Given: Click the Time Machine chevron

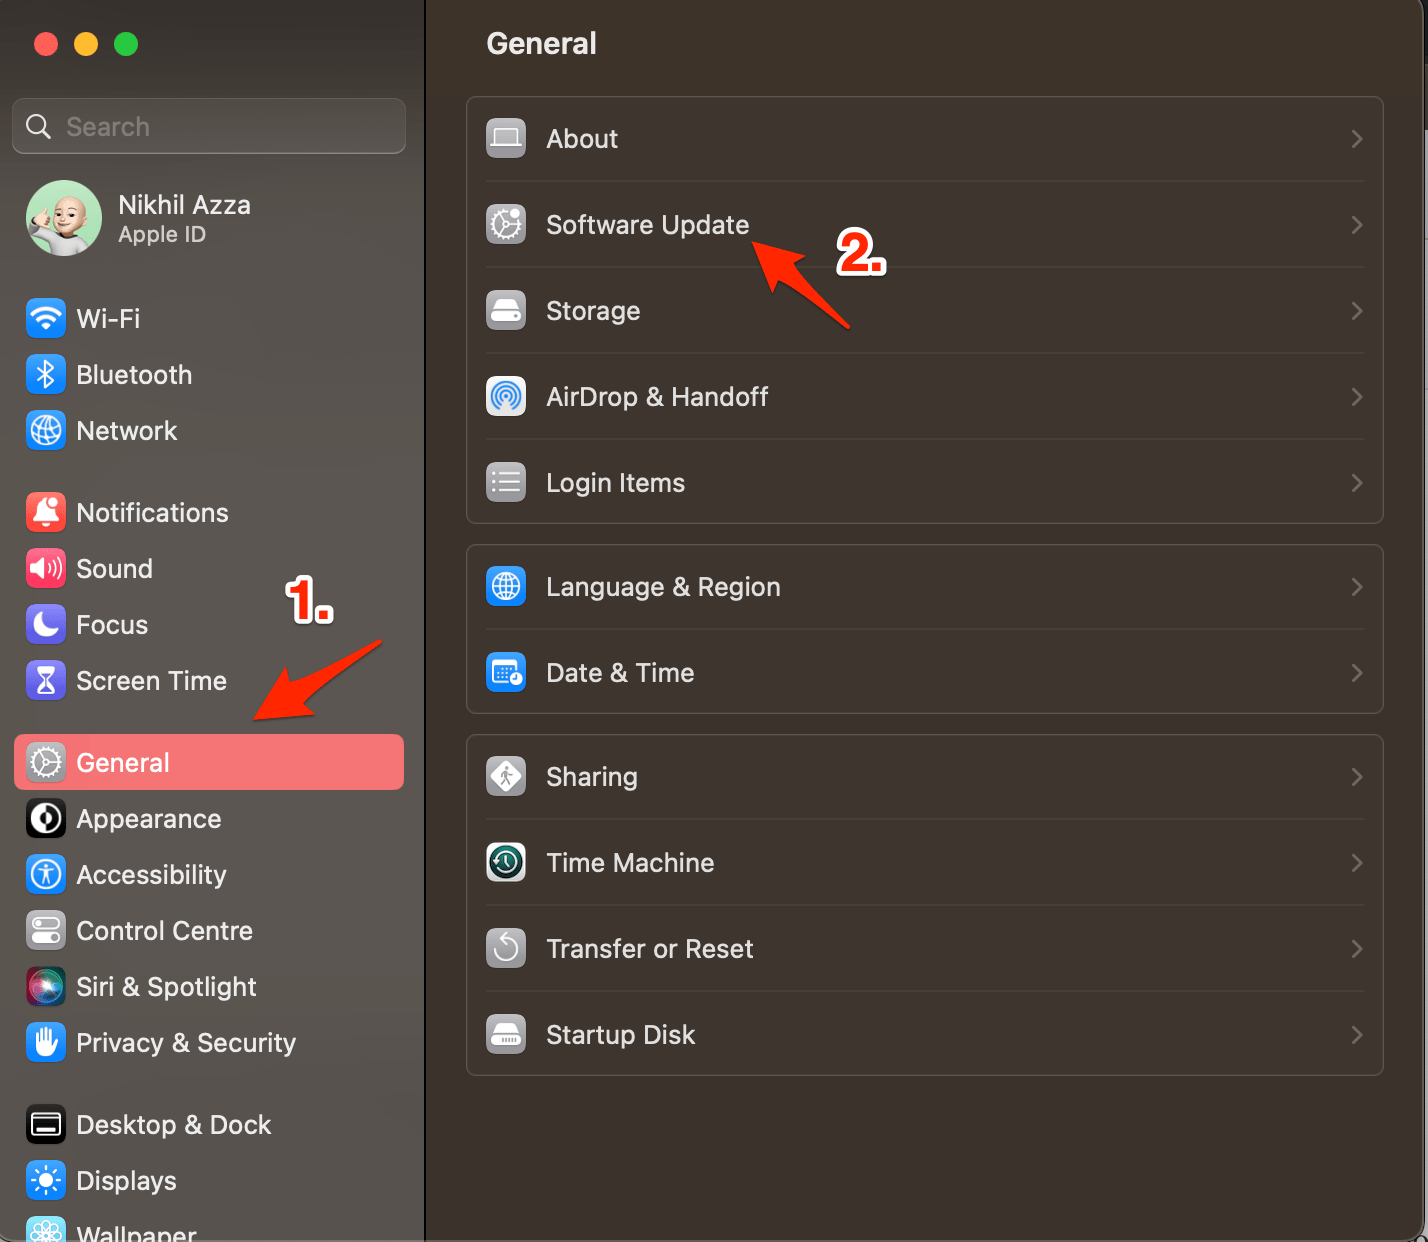Looking at the screenshot, I should 1357,863.
